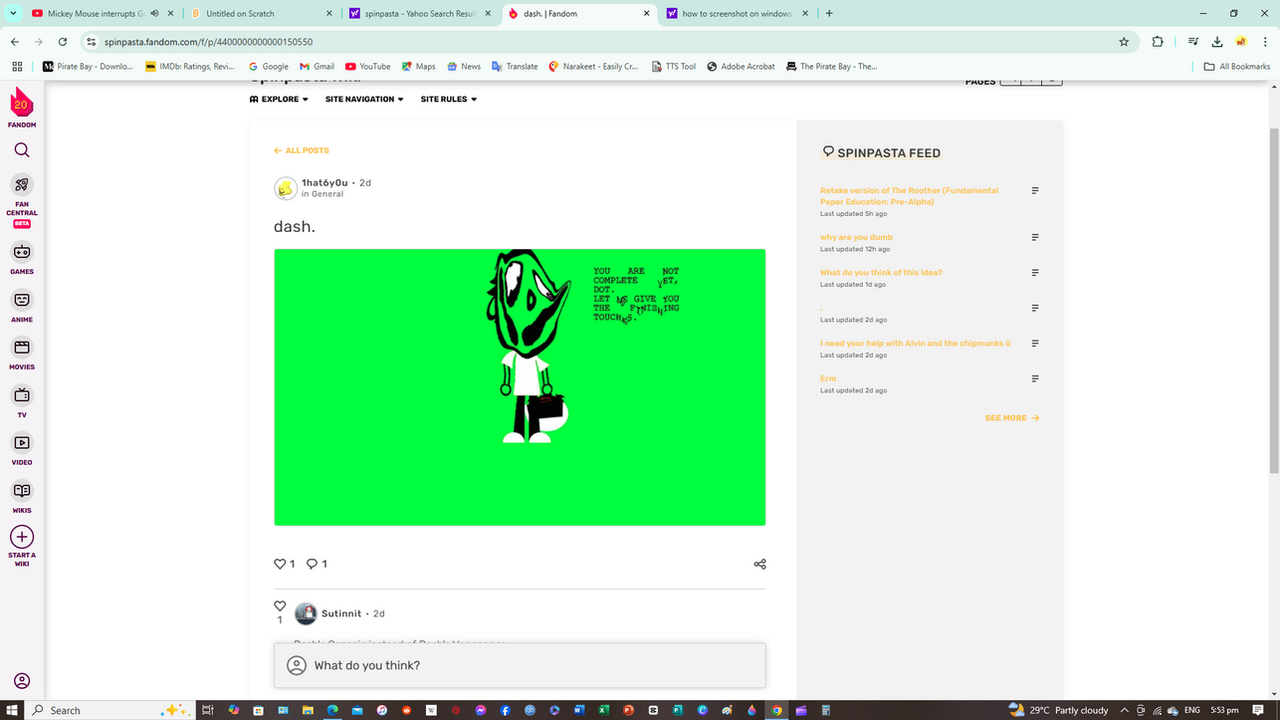Open the Anime section icon

(22, 300)
